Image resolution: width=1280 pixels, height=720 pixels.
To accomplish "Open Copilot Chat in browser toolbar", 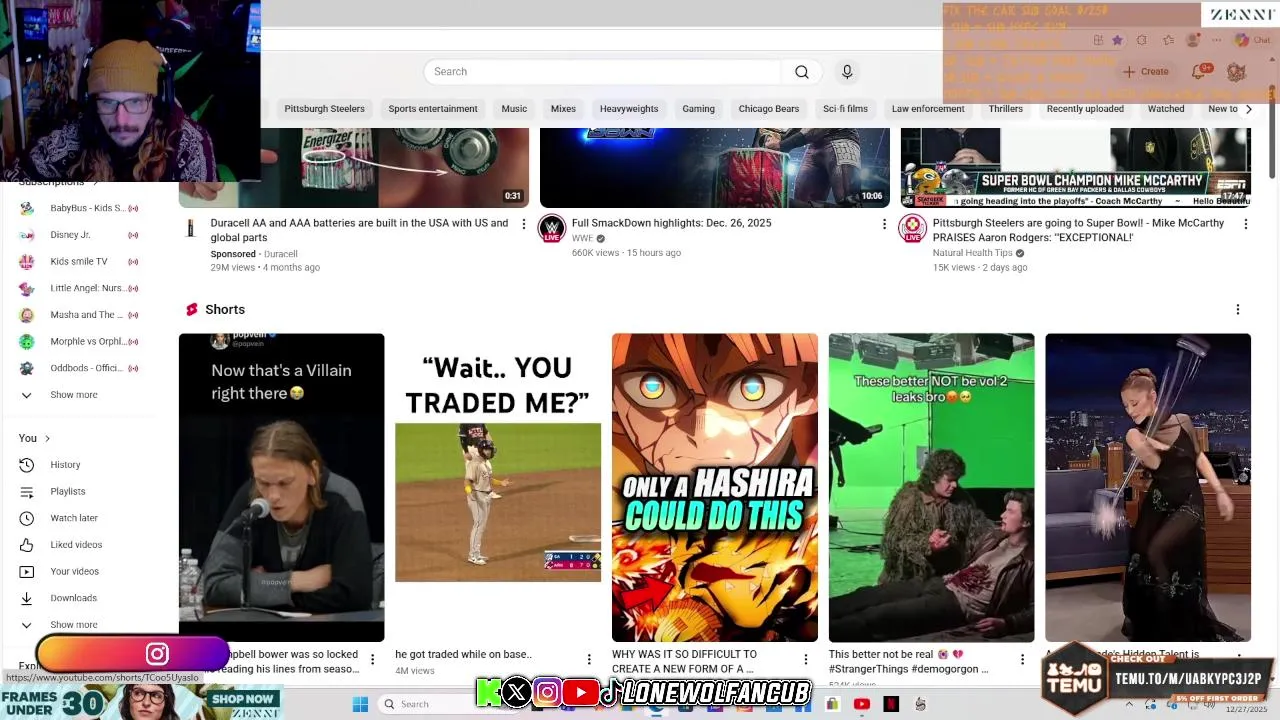I will [1254, 41].
